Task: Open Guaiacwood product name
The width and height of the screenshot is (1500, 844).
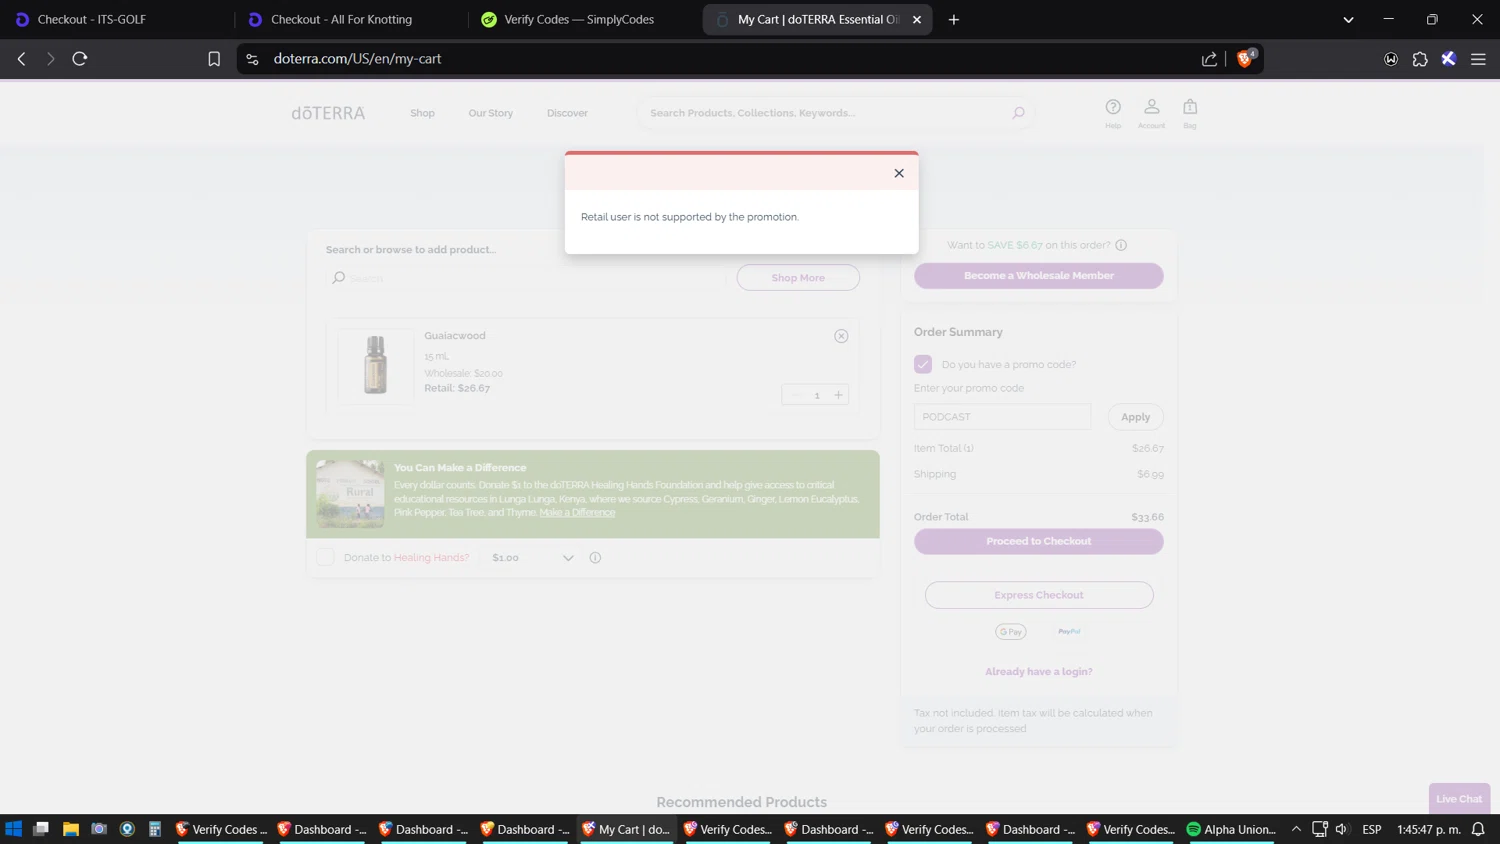Action: pos(455,336)
